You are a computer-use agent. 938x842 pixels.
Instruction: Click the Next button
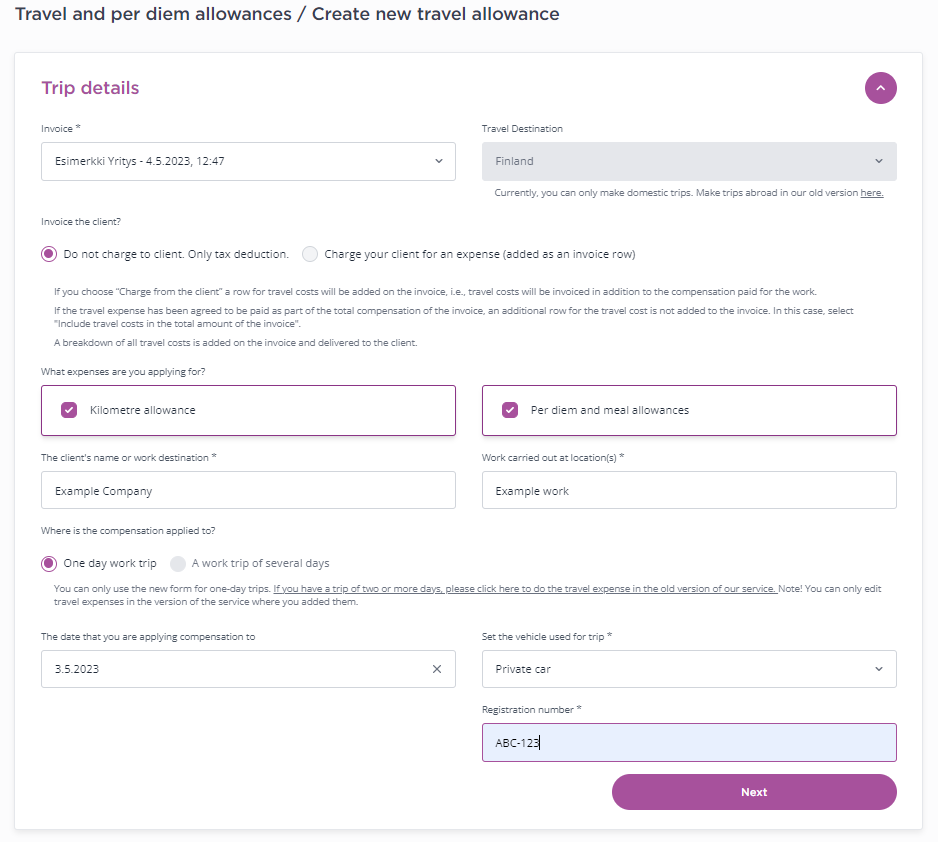(754, 792)
